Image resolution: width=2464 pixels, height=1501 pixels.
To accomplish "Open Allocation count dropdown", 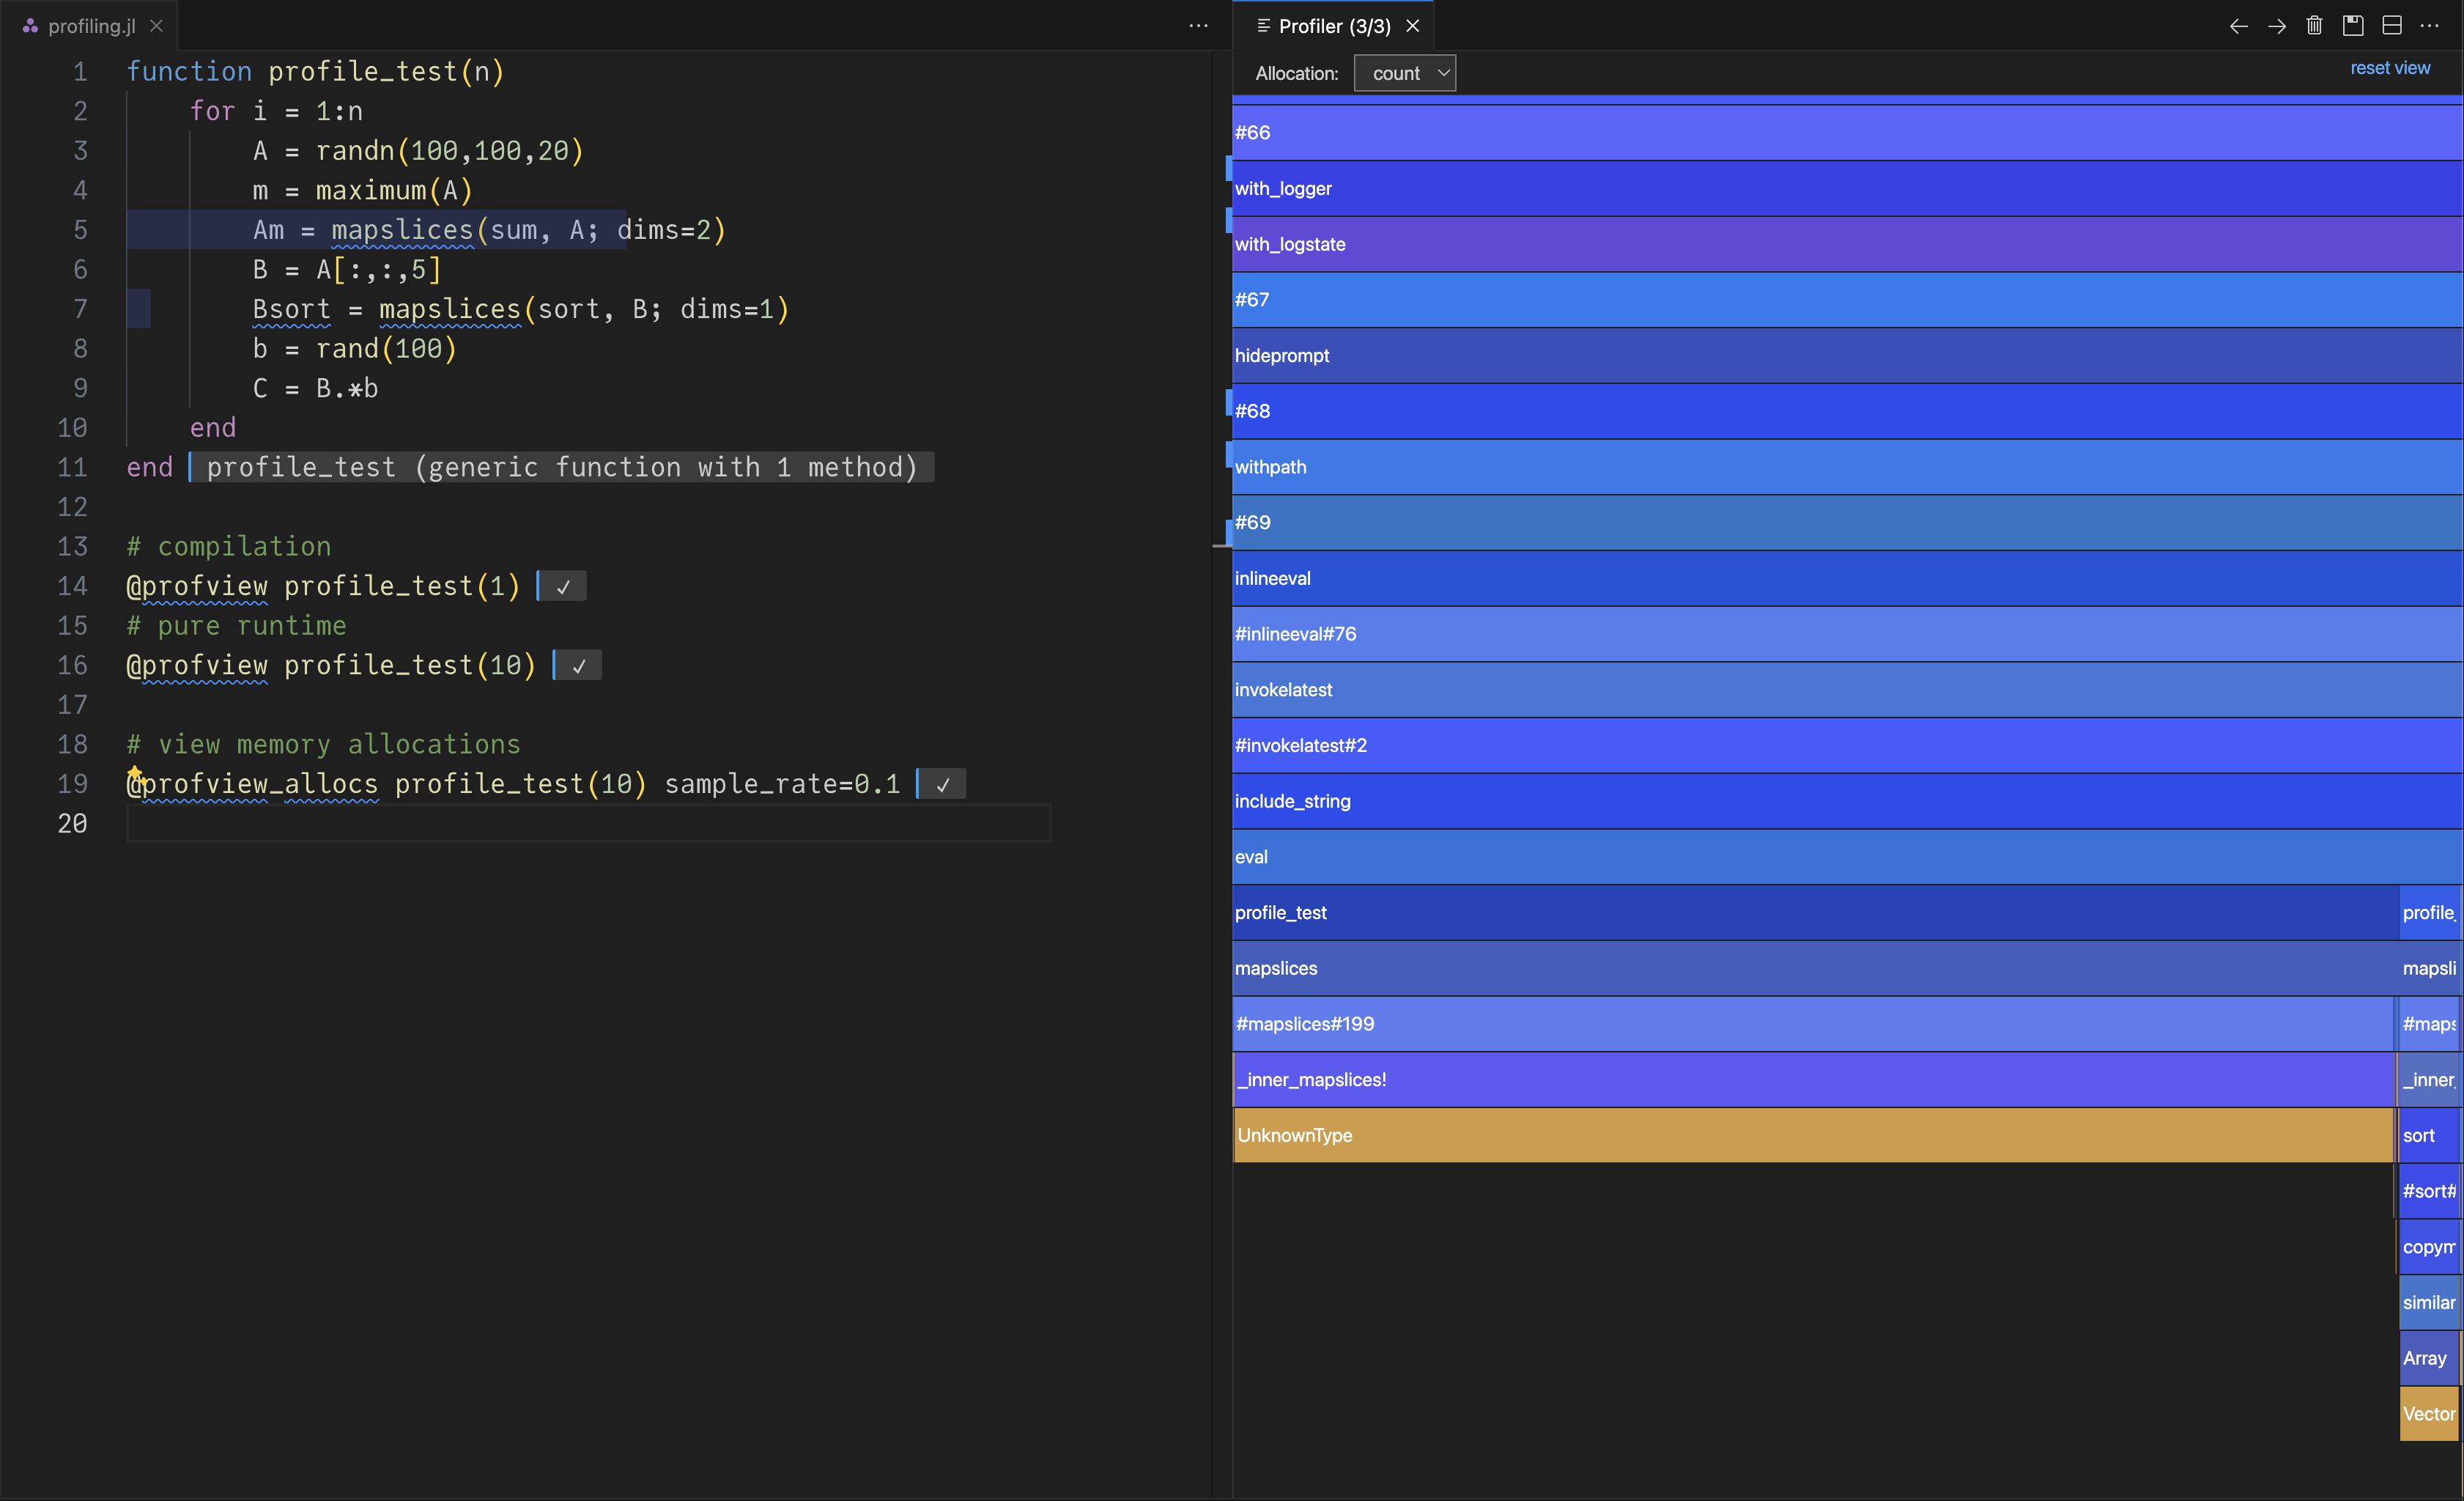I will coord(1405,73).
